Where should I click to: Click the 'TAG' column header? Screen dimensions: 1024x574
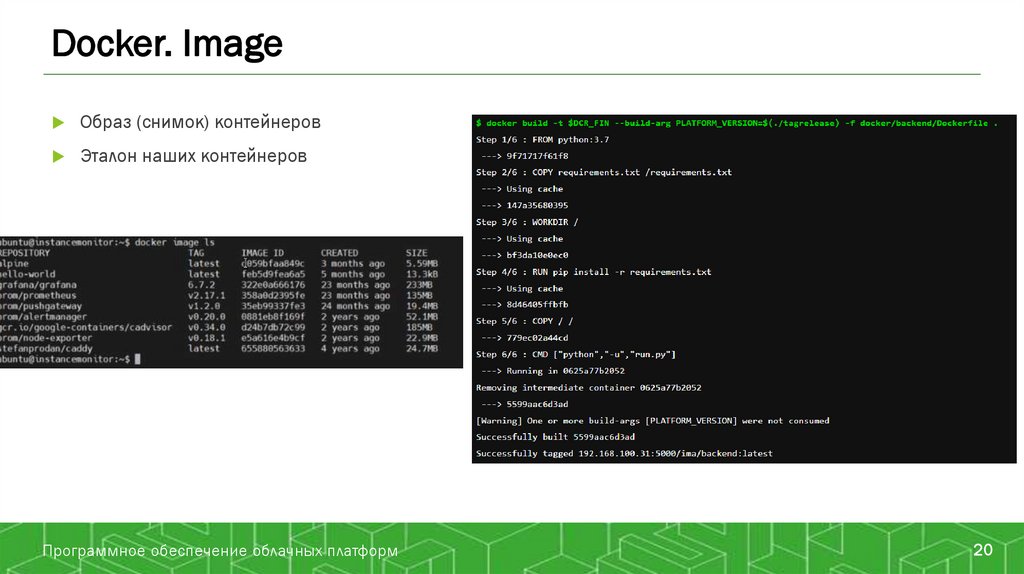pos(196,253)
